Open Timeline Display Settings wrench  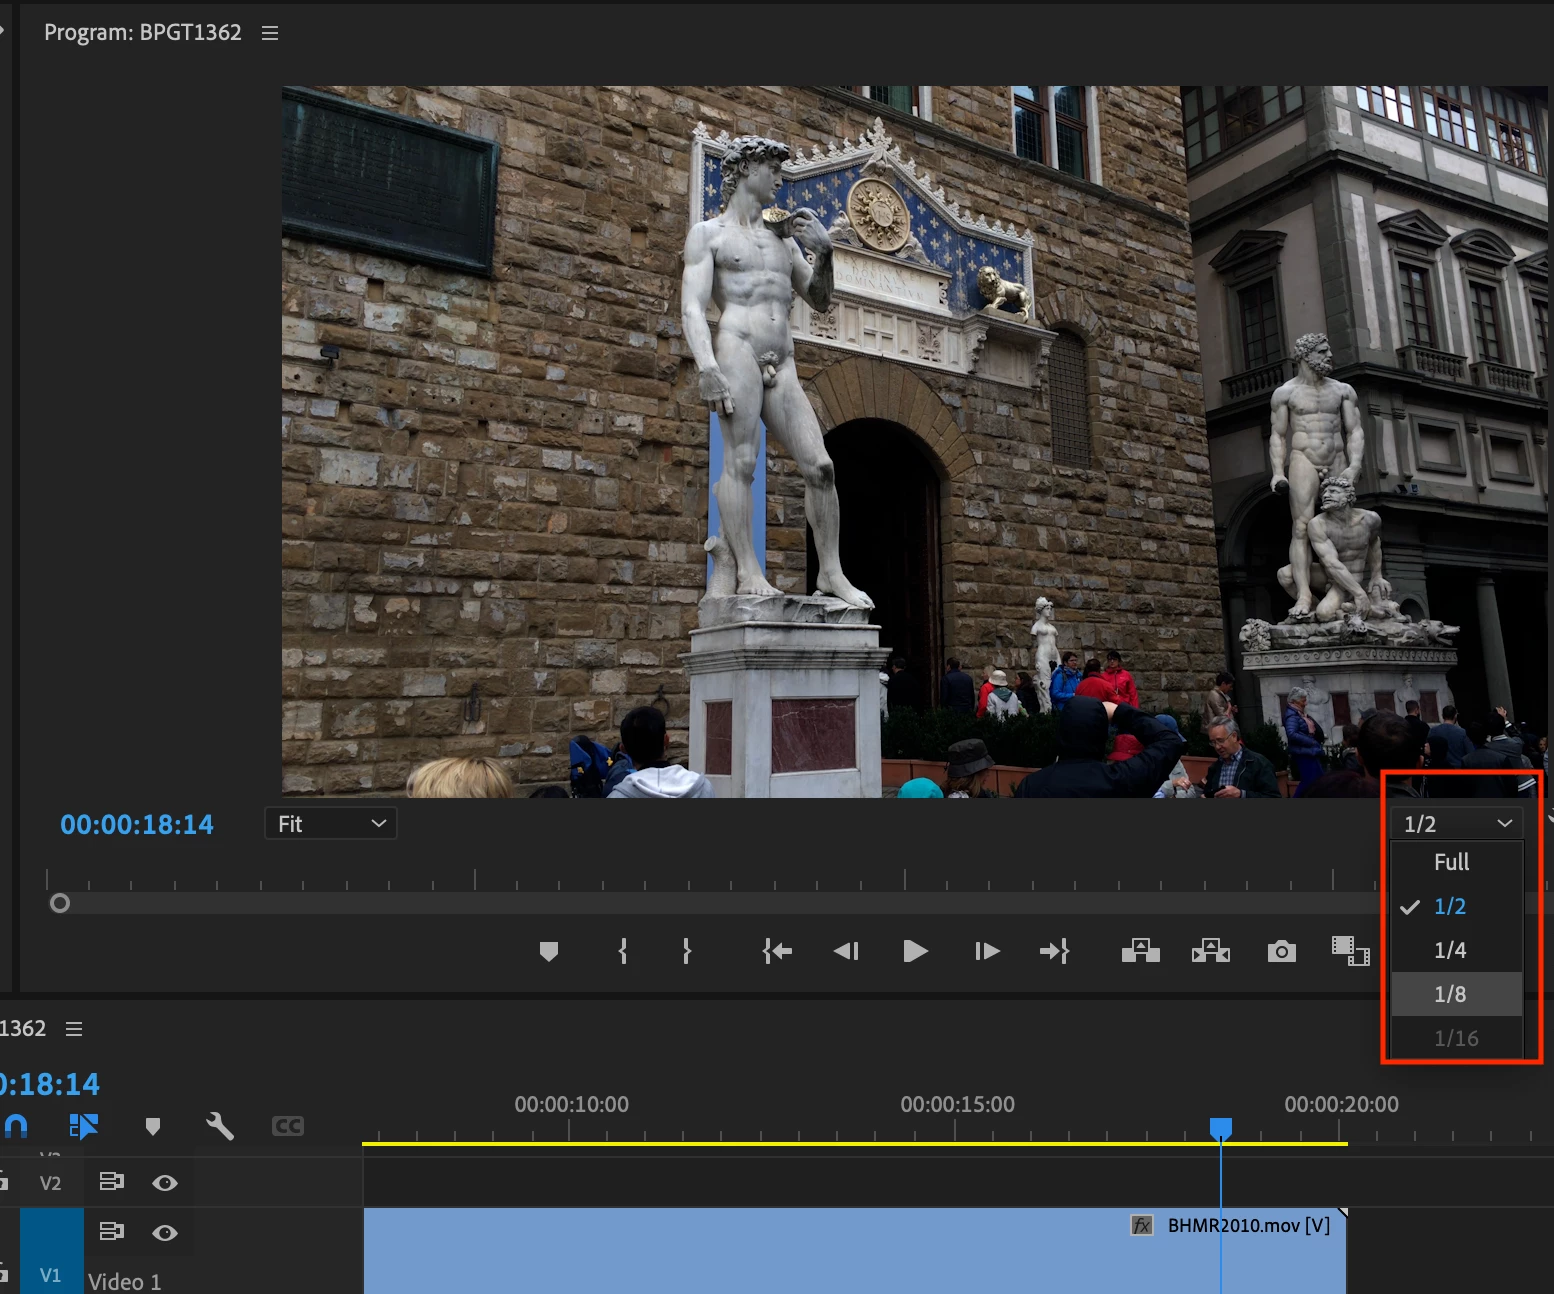pyautogui.click(x=220, y=1127)
